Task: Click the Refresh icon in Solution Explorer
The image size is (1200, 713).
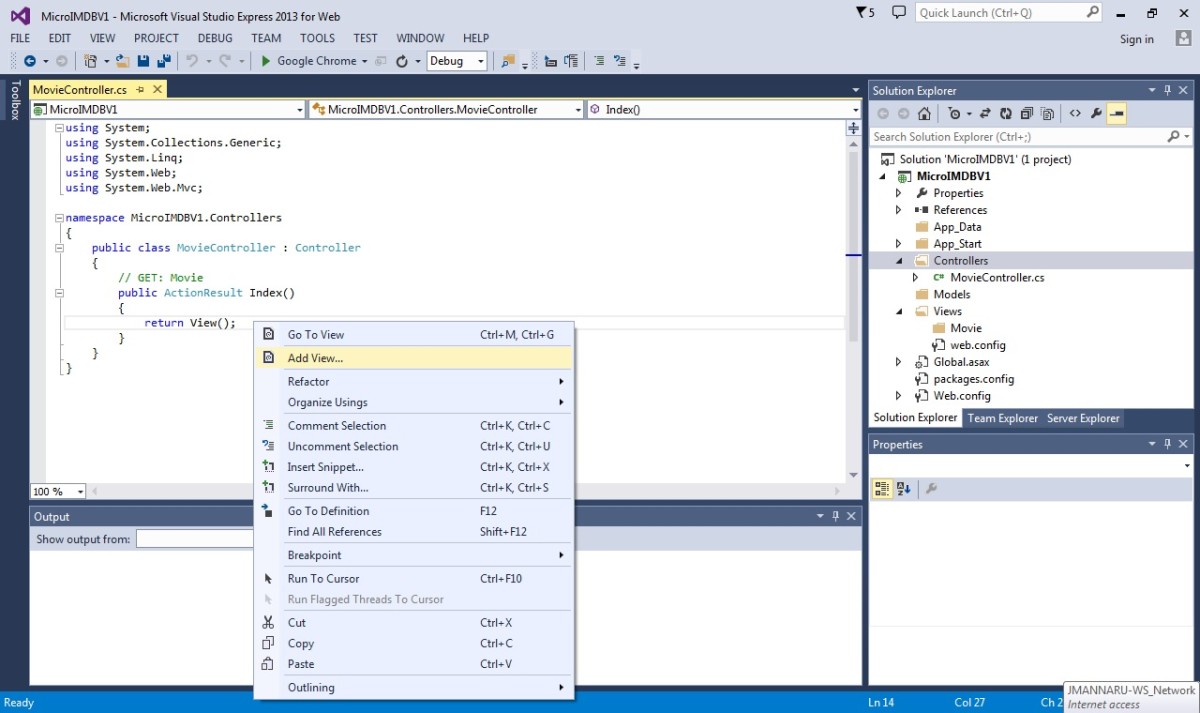Action: pyautogui.click(x=1005, y=113)
